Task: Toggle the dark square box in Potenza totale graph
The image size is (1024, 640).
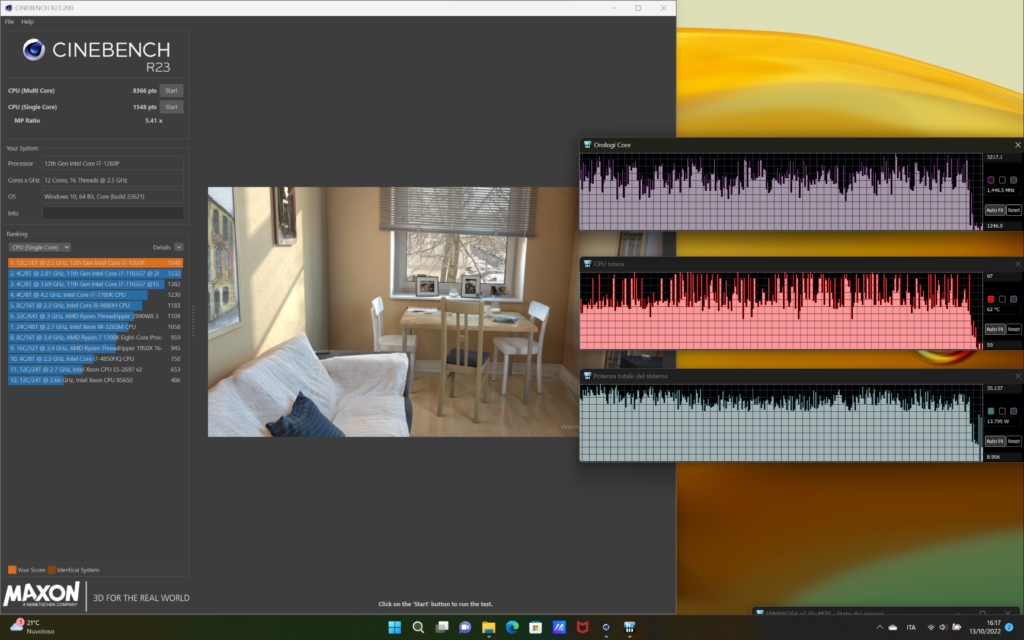Action: click(1002, 411)
